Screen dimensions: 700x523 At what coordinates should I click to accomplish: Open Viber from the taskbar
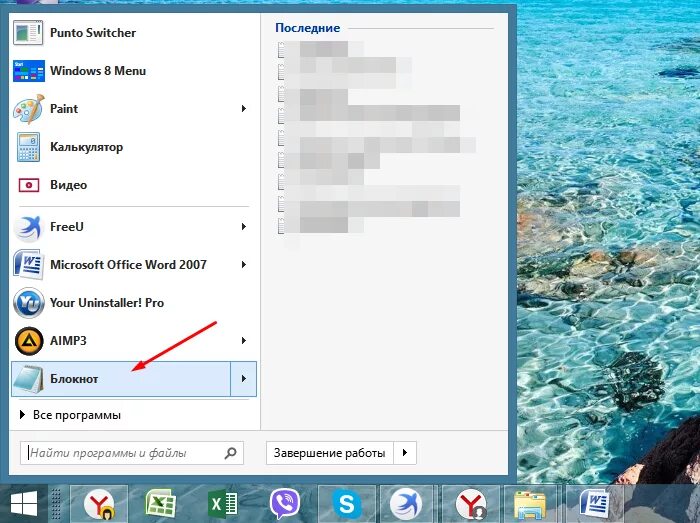point(285,504)
